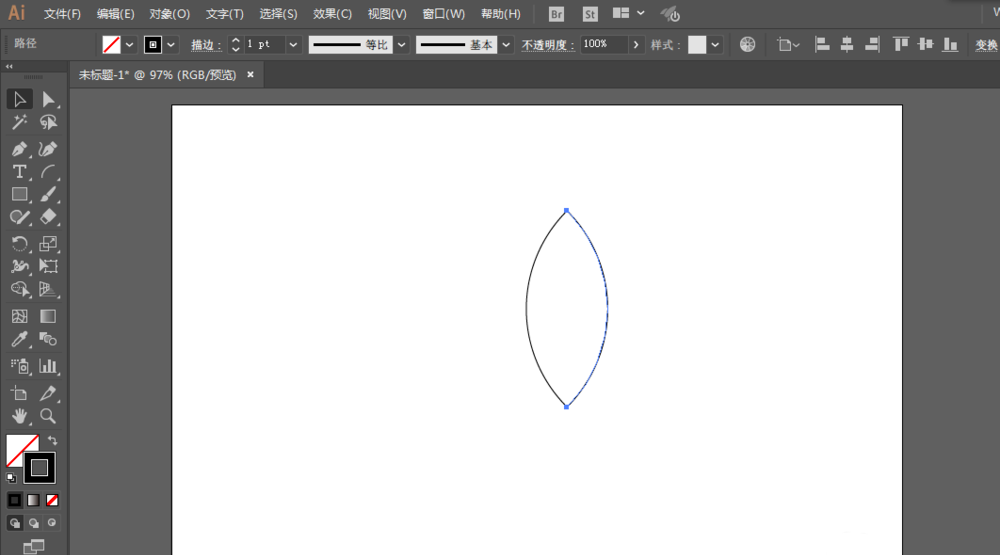Screen dimensions: 1000x555
Task: Select the Warp tool
Action: tap(19, 266)
